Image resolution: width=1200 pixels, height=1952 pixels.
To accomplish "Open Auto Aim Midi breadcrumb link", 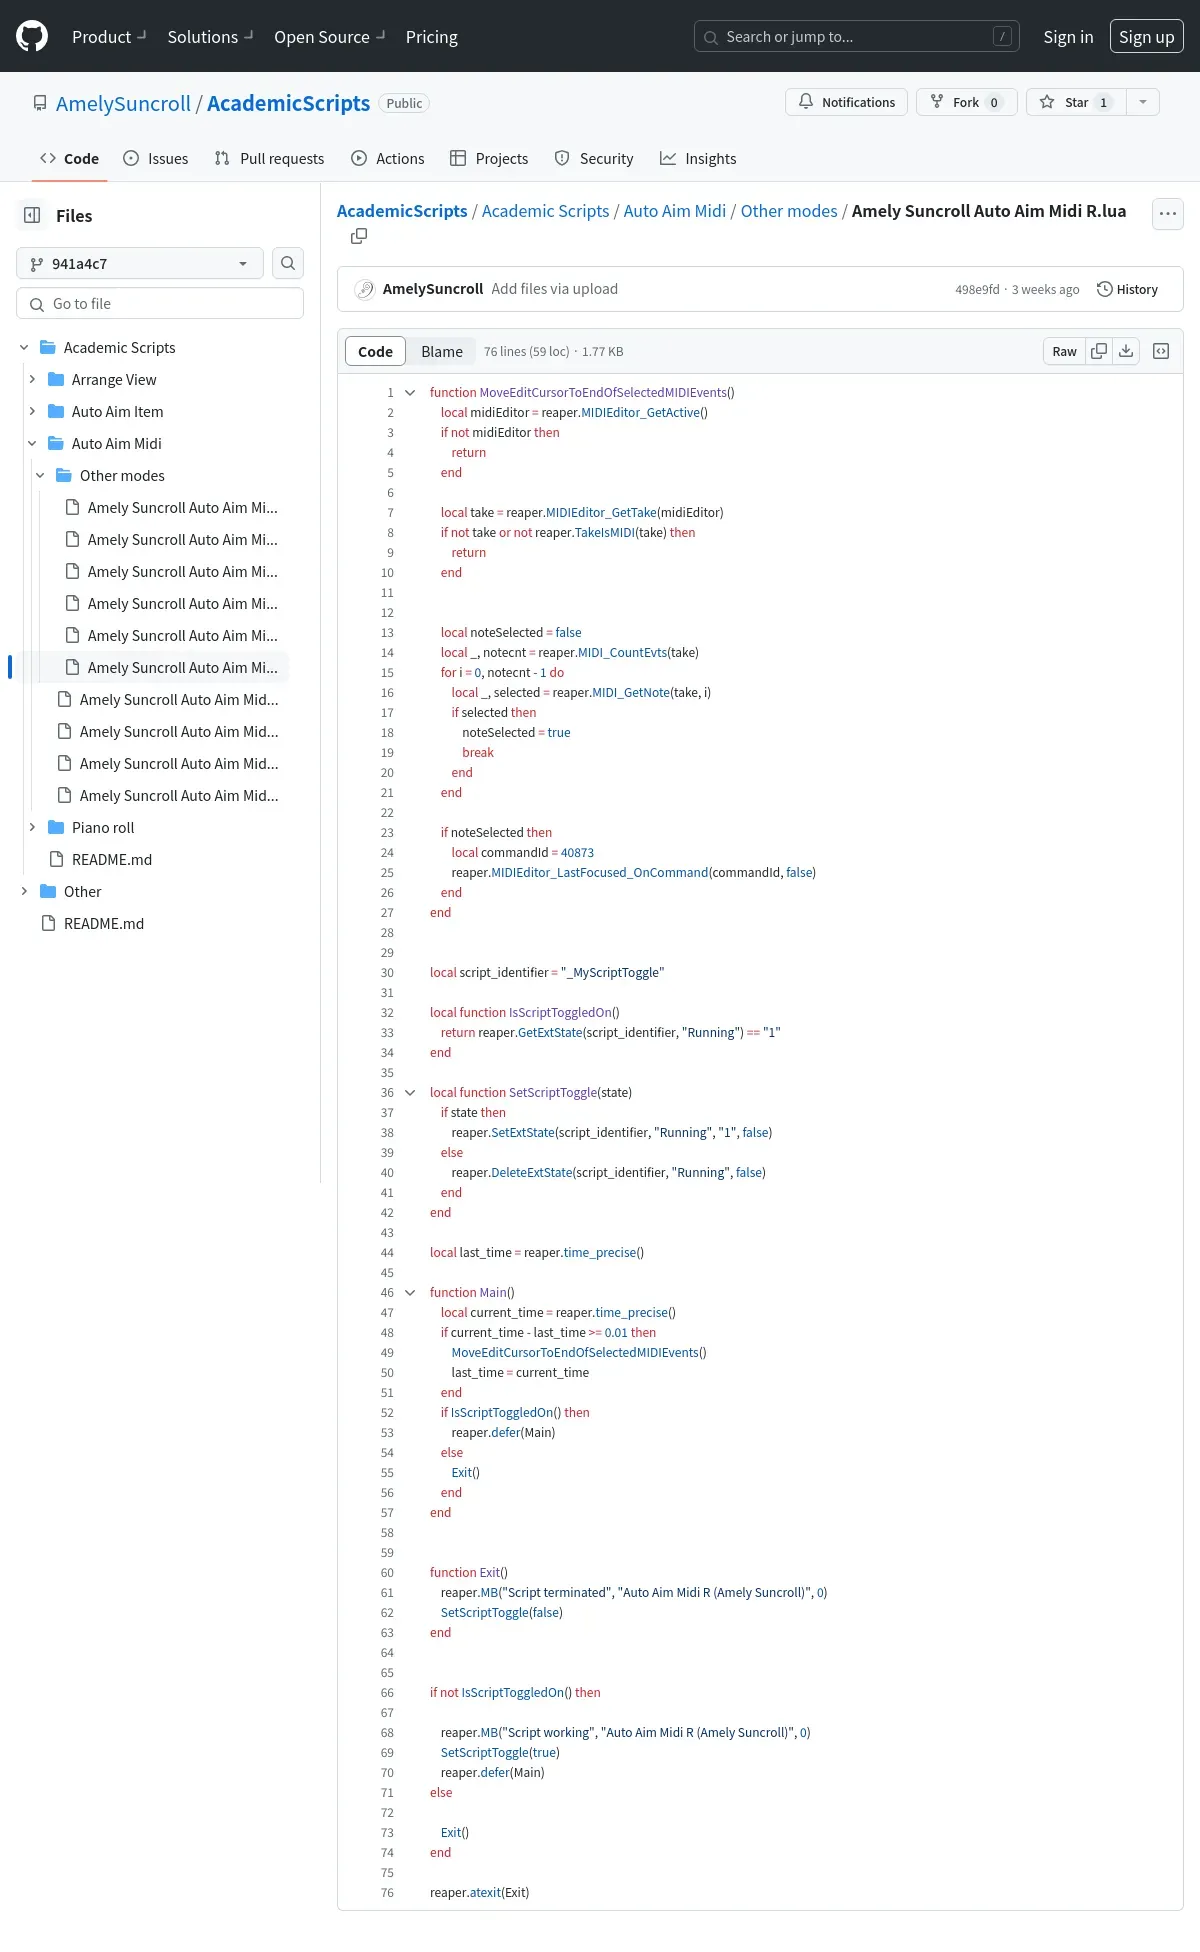I will click(x=675, y=211).
